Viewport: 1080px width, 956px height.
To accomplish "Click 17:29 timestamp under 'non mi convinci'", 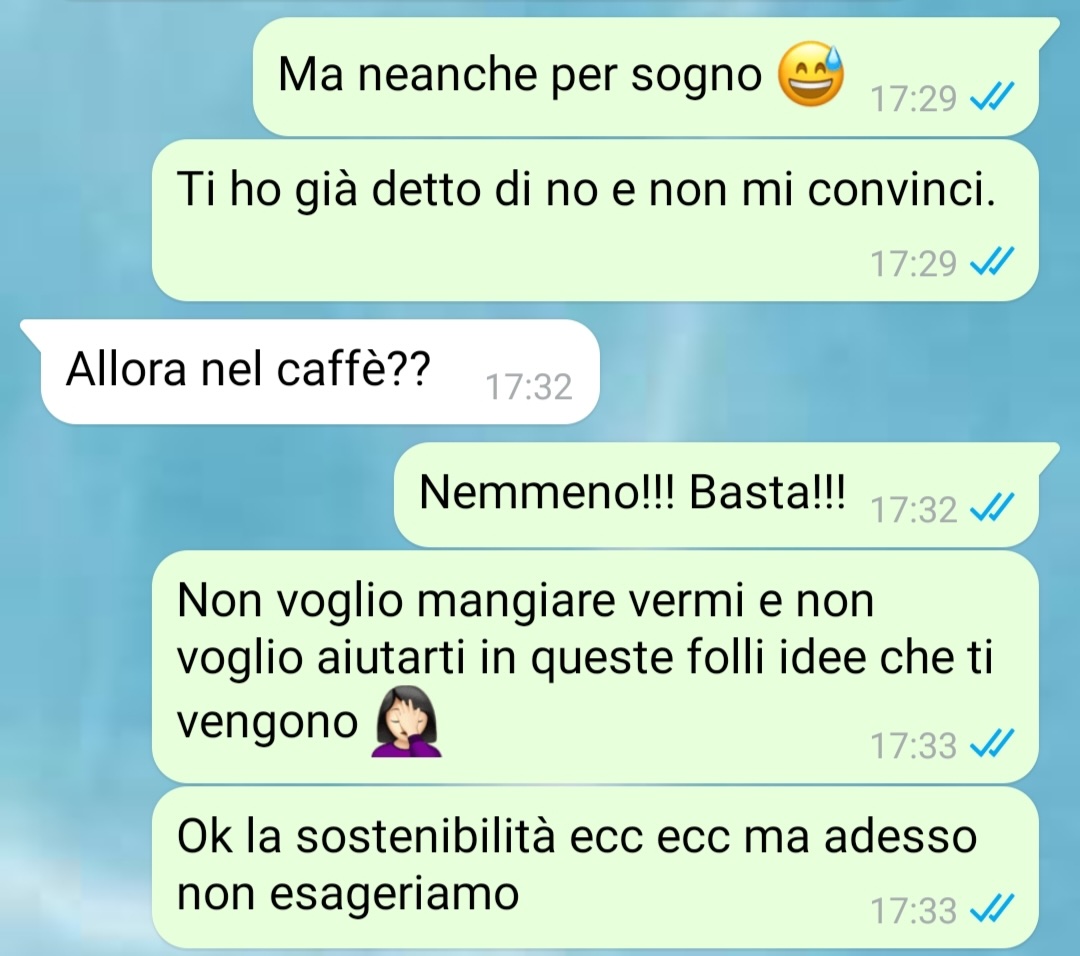I will click(914, 263).
